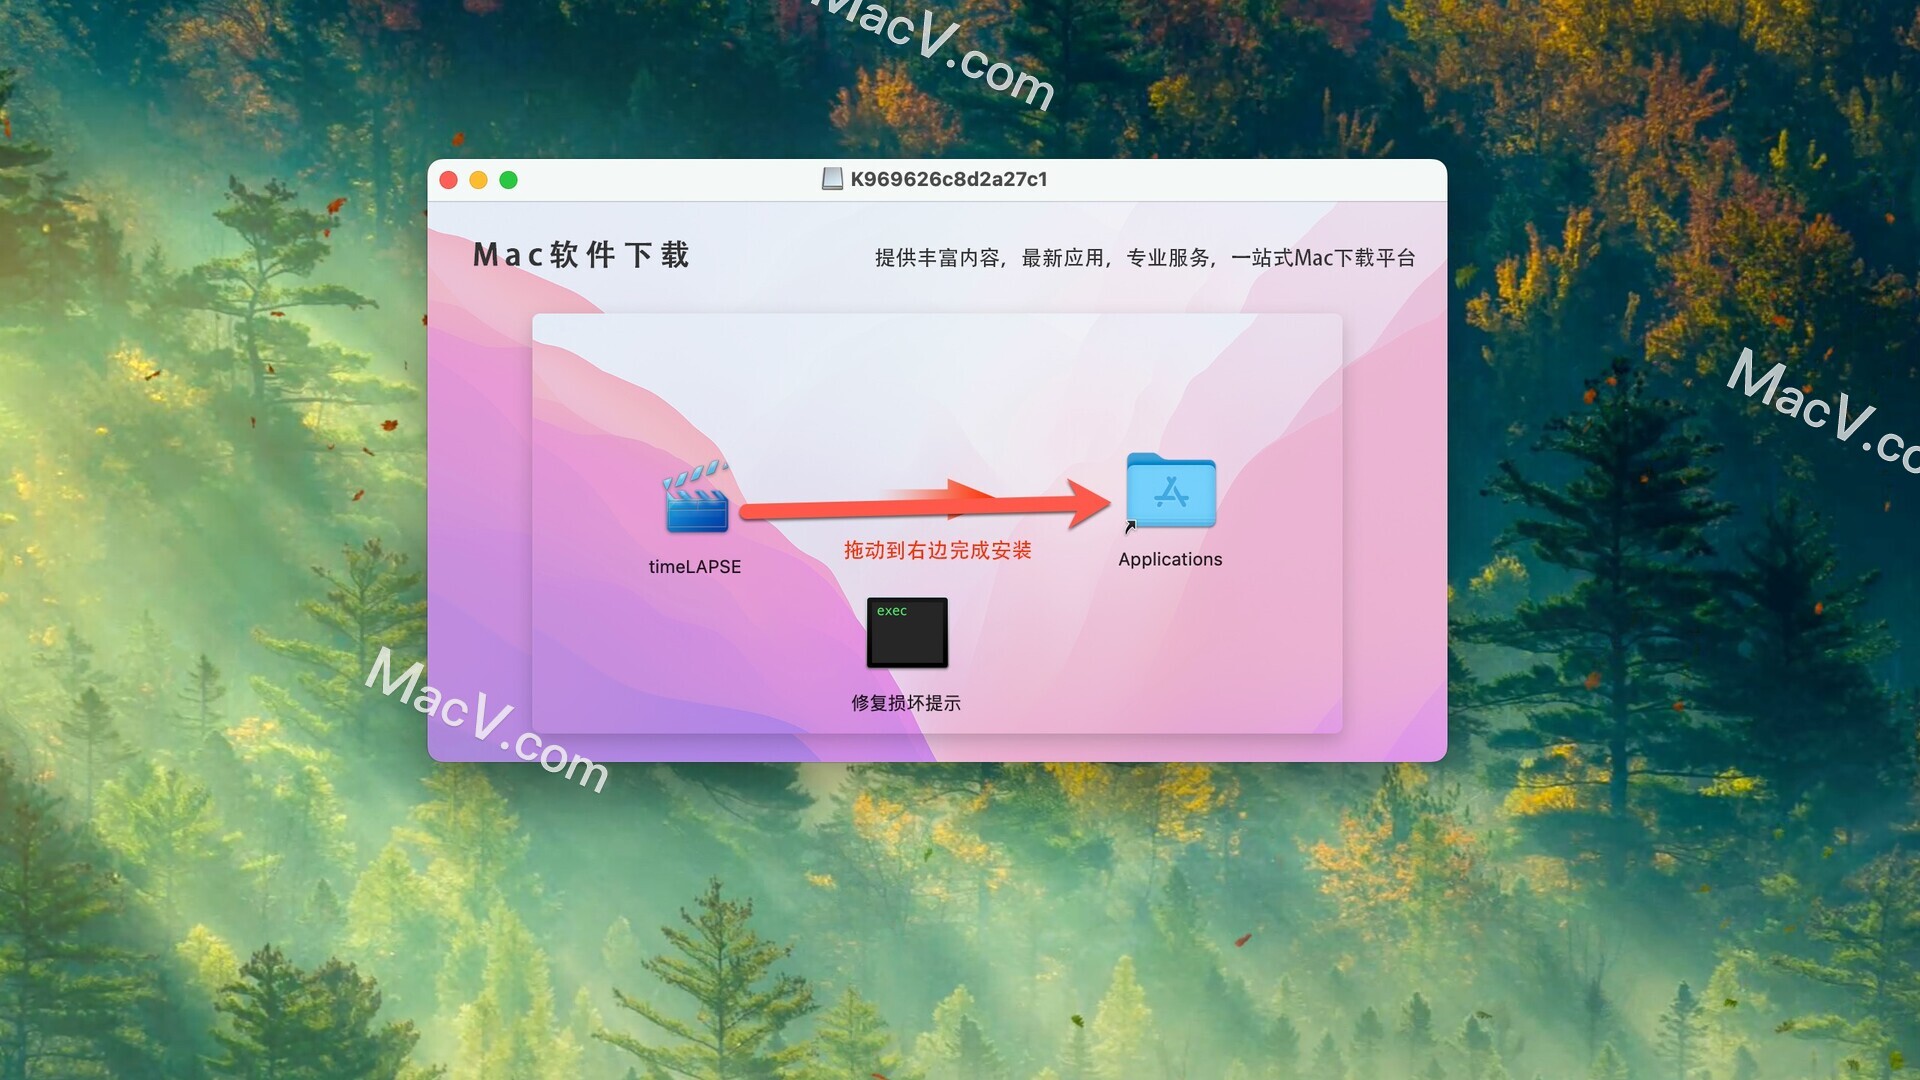Click the Mac软件下载 platform label
The image size is (1920, 1080).
[583, 257]
